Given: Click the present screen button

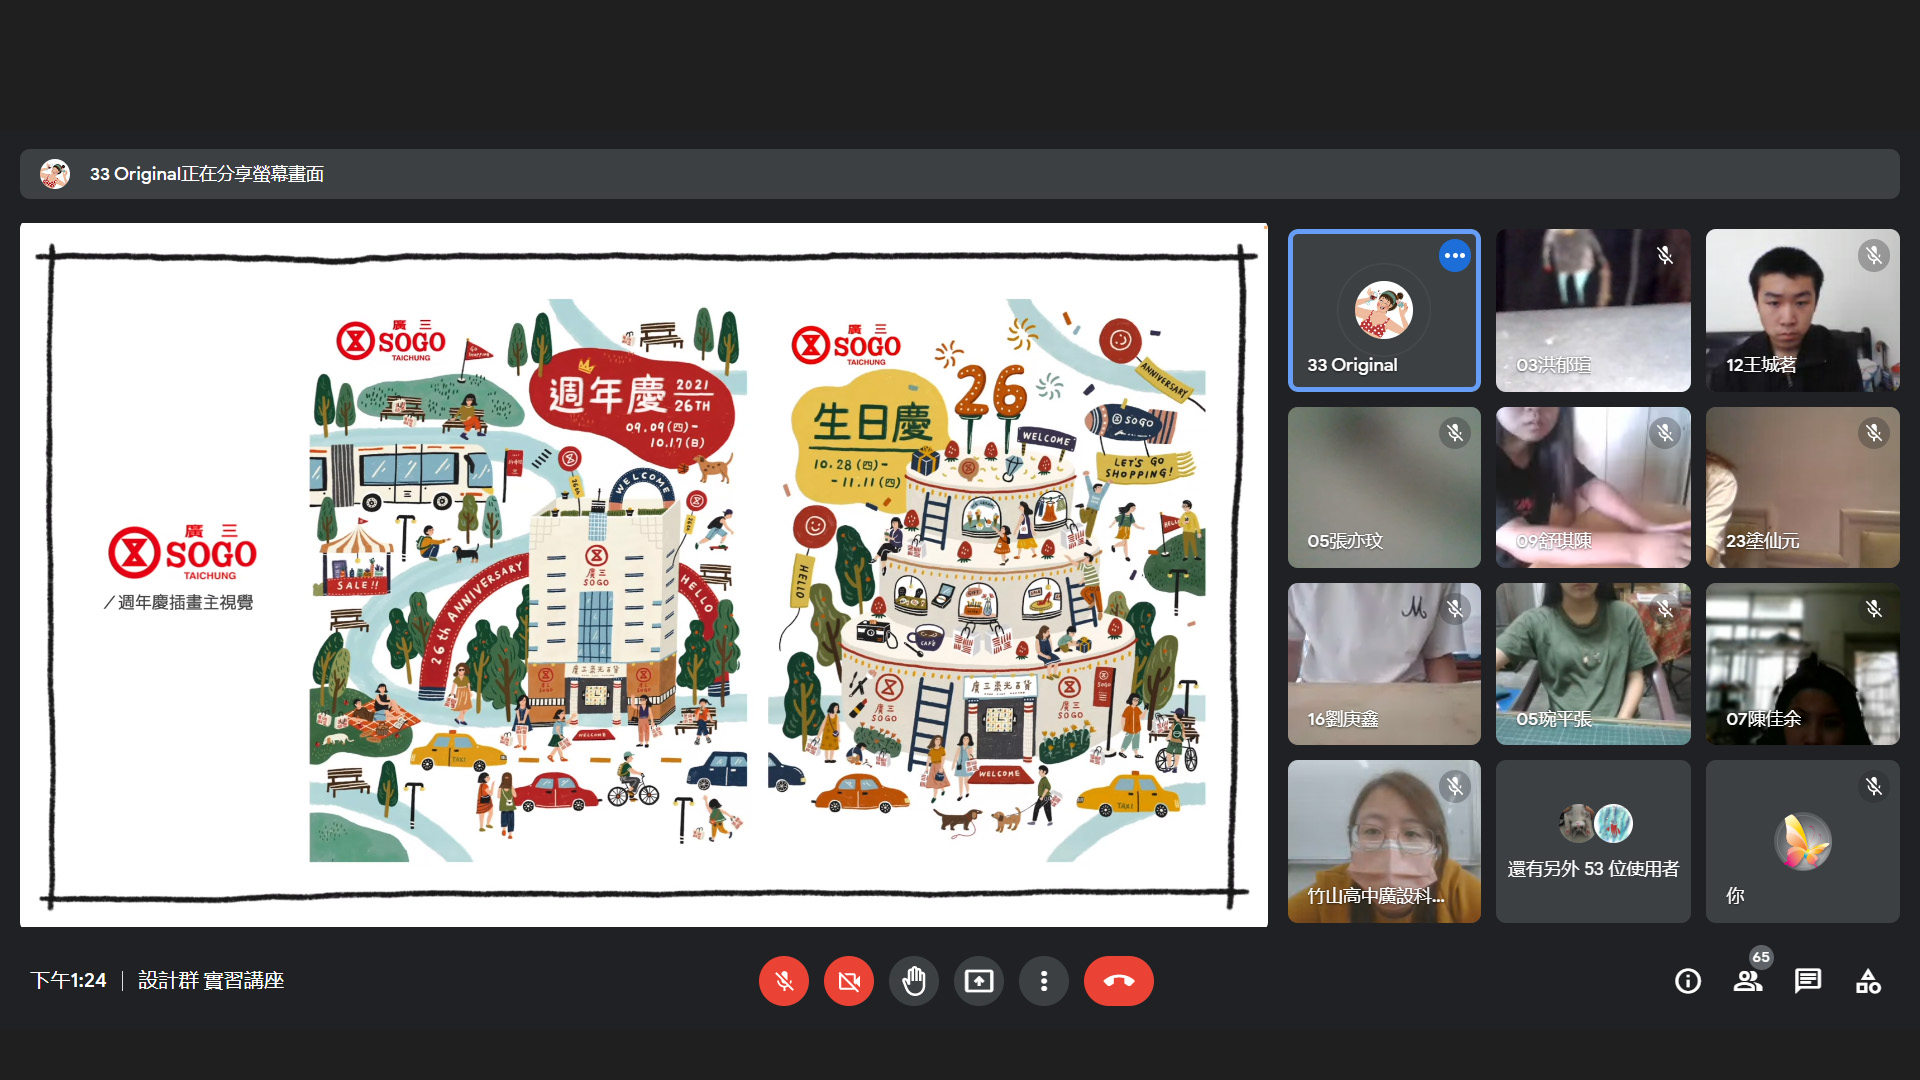Looking at the screenshot, I should click(x=979, y=981).
